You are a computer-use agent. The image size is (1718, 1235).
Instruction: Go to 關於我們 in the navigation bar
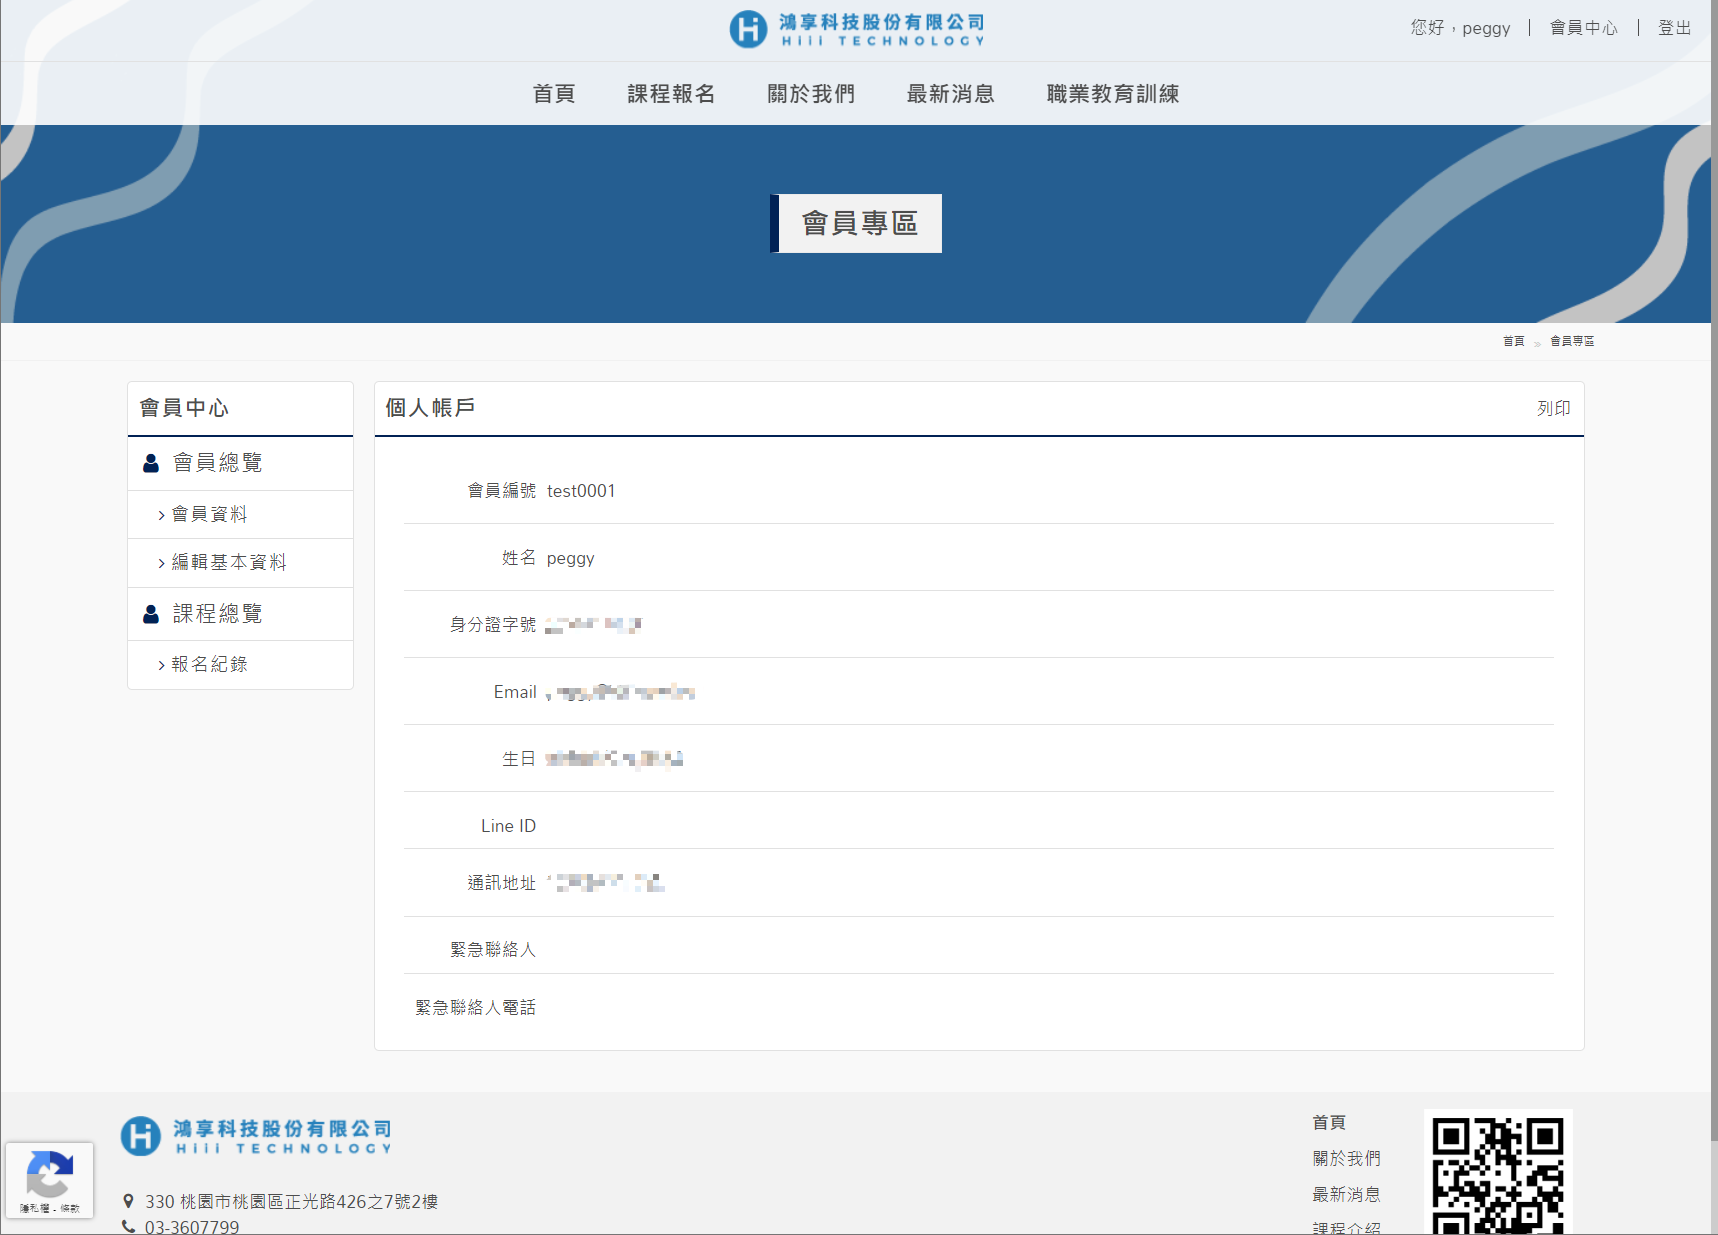(x=811, y=94)
